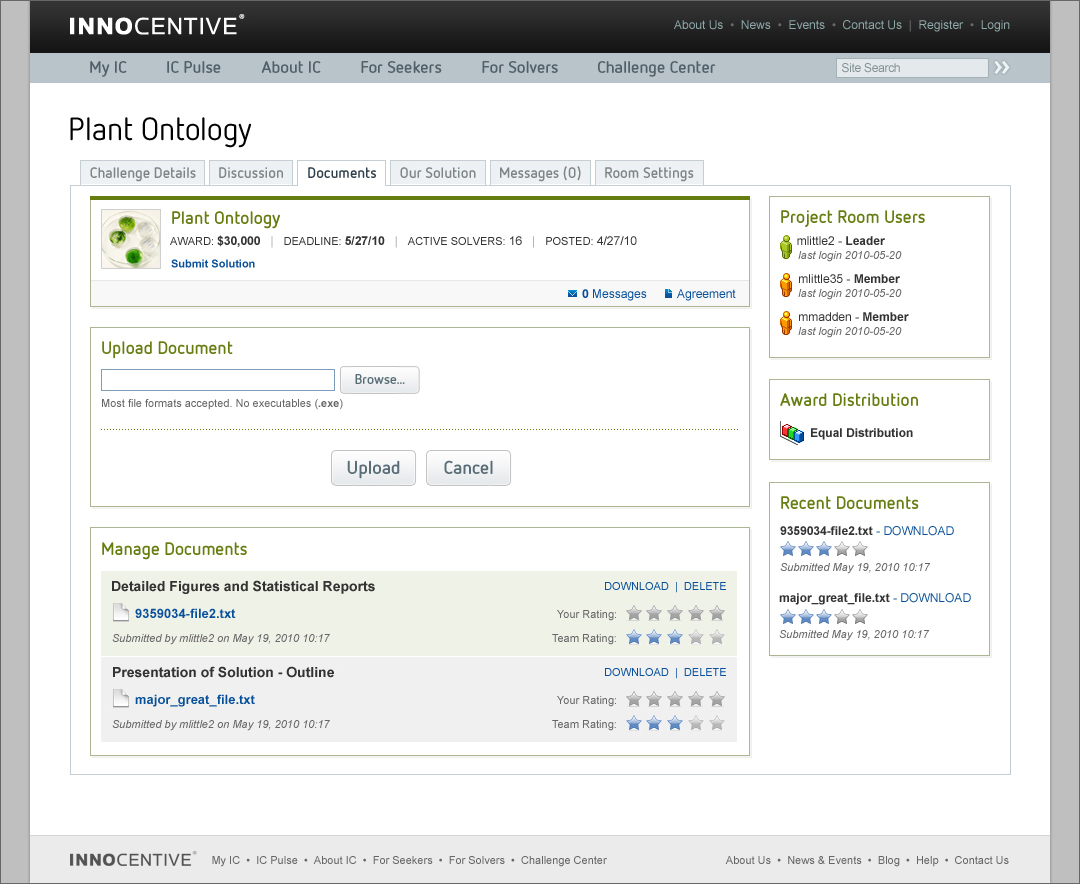Open My IC in the top navigation
The width and height of the screenshot is (1080, 884).
click(108, 68)
